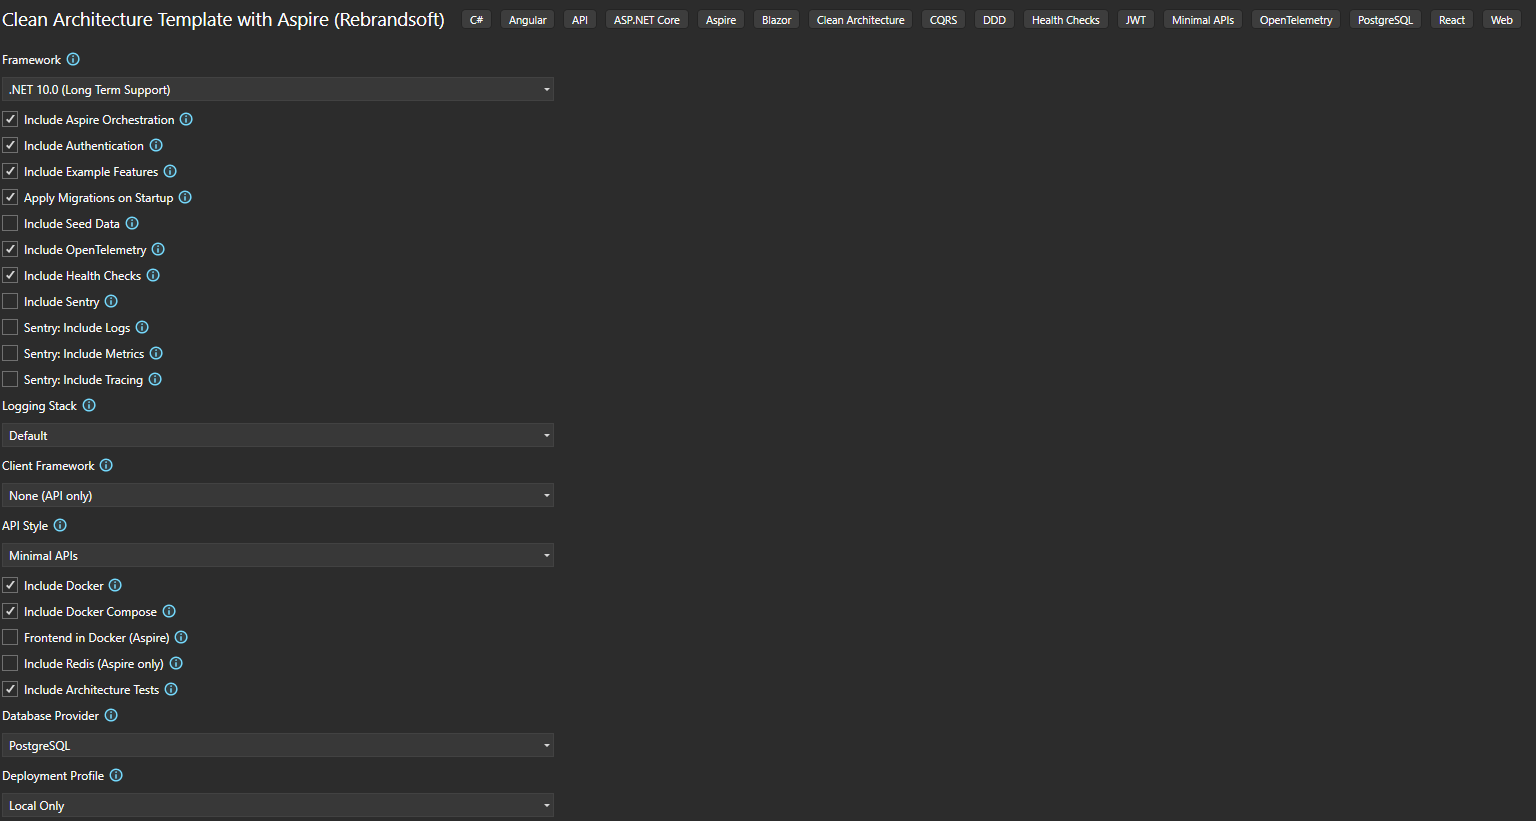This screenshot has width=1536, height=821.
Task: Click info icon beside Include Architecture Tests
Action: pos(171,690)
